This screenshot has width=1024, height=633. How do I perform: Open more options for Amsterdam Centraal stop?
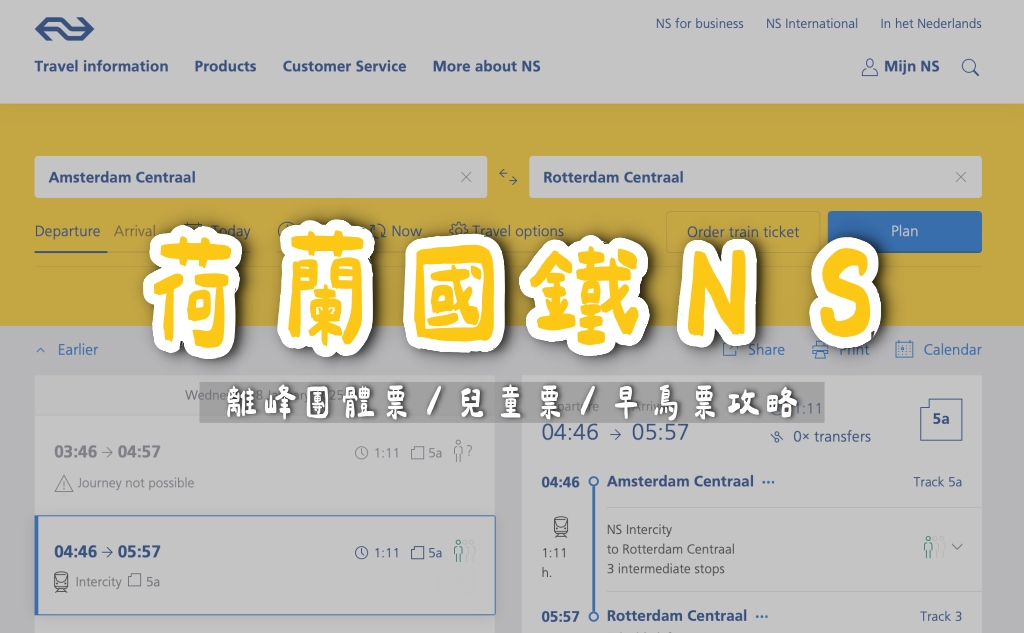click(x=768, y=482)
